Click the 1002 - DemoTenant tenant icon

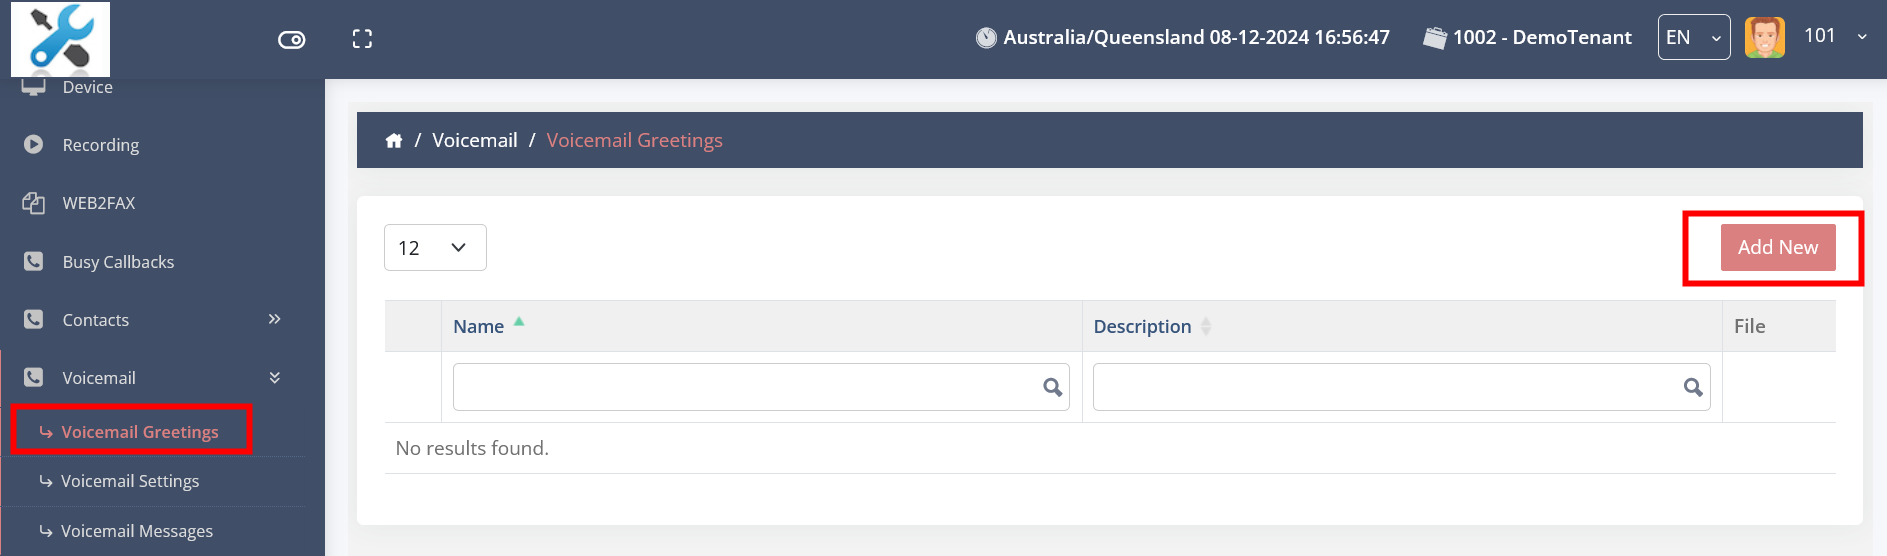pyautogui.click(x=1434, y=38)
